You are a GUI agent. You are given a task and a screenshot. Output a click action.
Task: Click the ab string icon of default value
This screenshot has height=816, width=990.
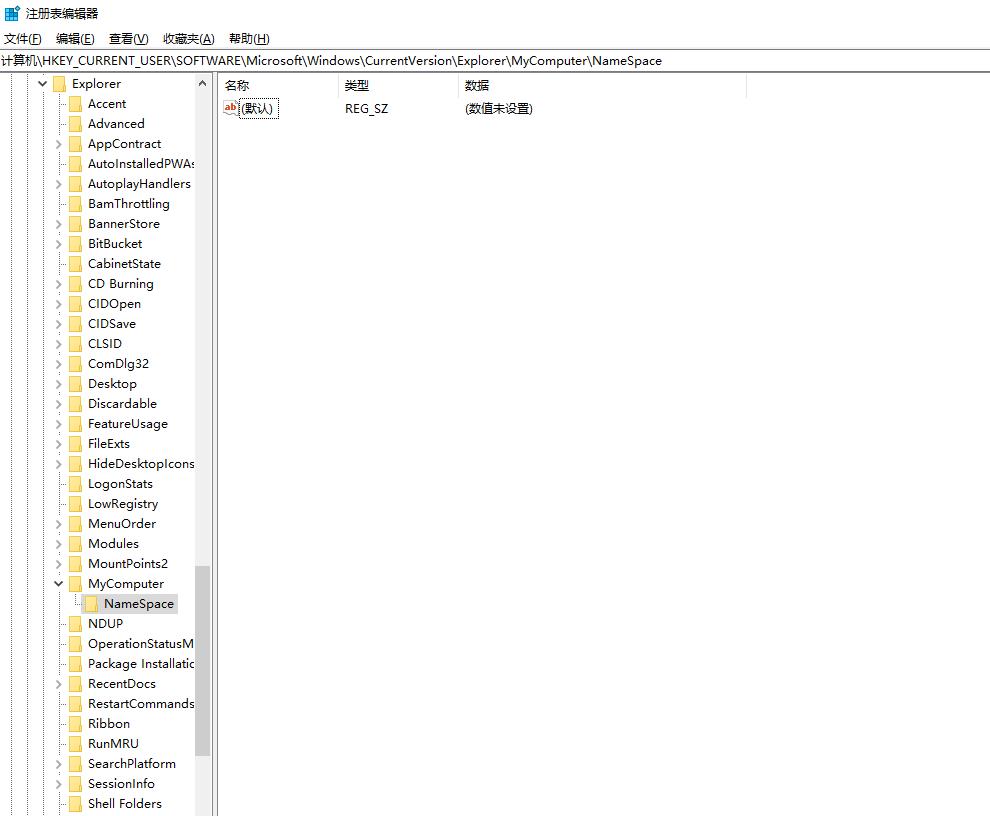coord(231,108)
